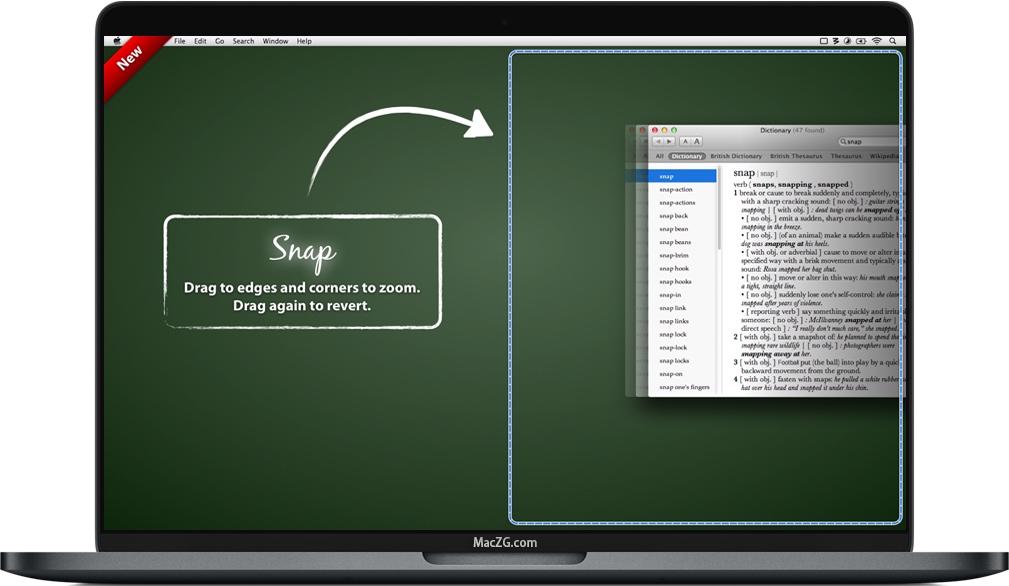Image resolution: width=1009 pixels, height=586 pixels.
Task: Open the Search menu
Action: pyautogui.click(x=242, y=41)
